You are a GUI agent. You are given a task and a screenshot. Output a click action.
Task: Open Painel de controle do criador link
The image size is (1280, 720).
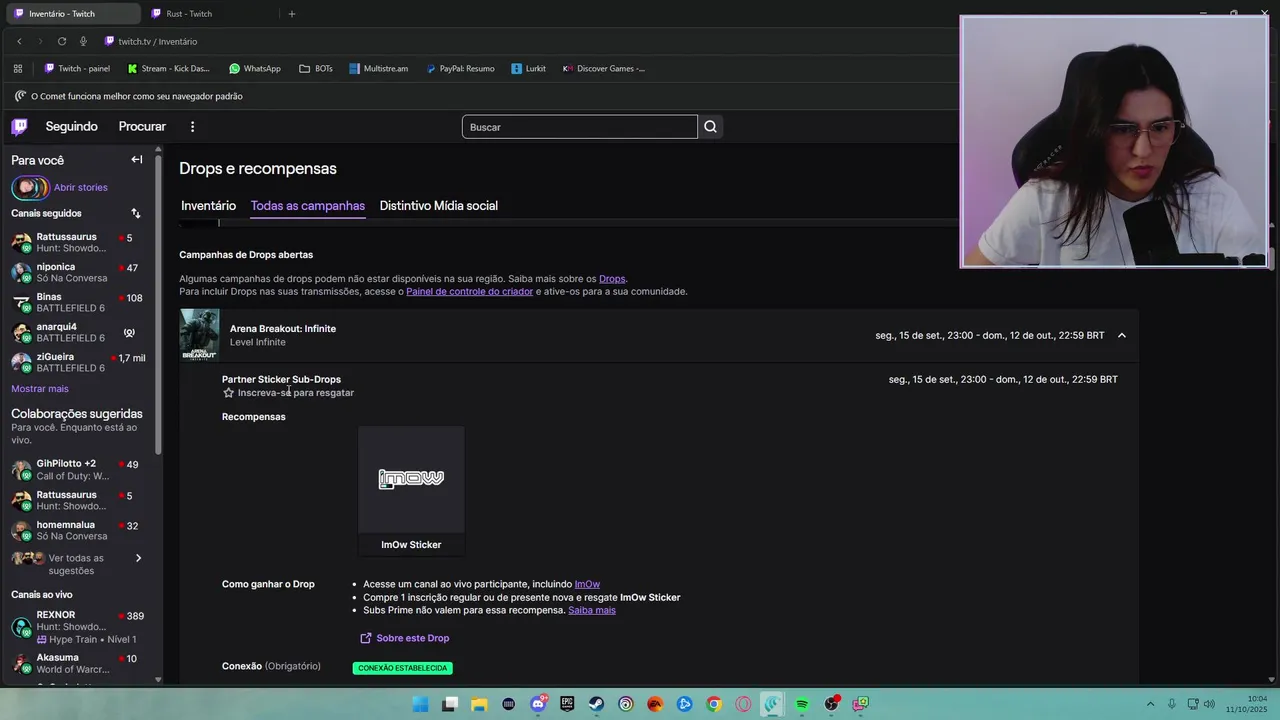[469, 292]
